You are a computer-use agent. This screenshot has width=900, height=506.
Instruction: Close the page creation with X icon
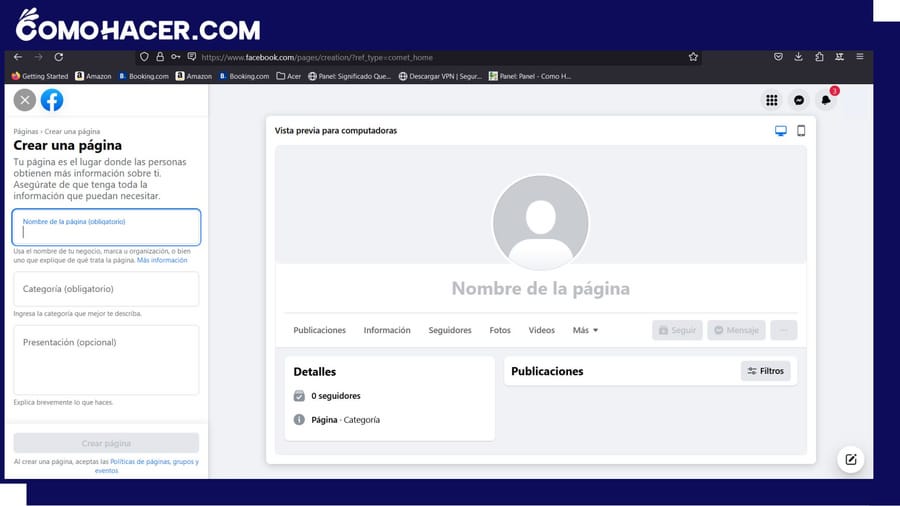coord(25,100)
